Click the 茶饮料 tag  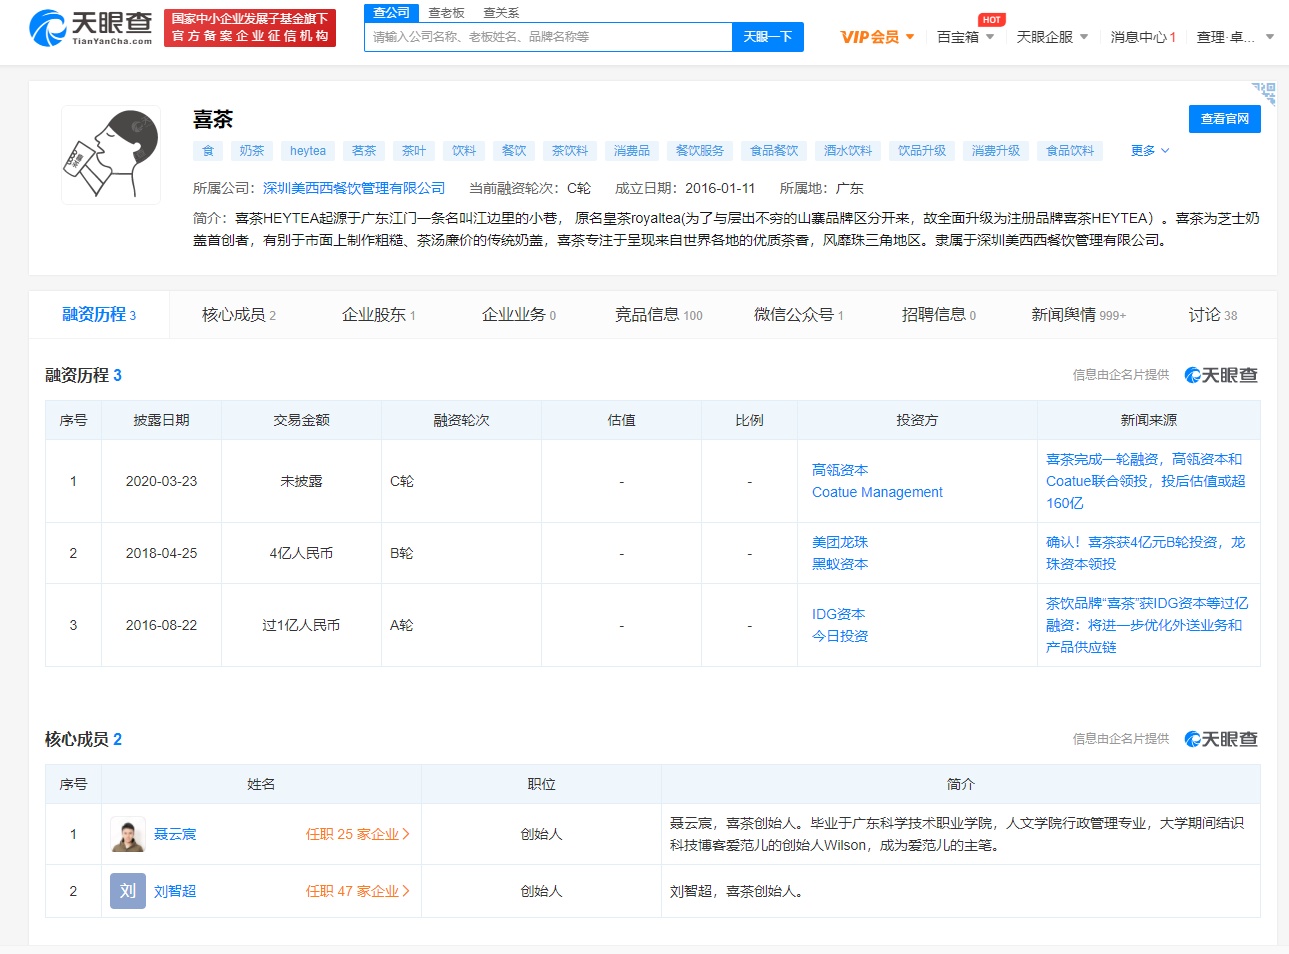tap(570, 151)
